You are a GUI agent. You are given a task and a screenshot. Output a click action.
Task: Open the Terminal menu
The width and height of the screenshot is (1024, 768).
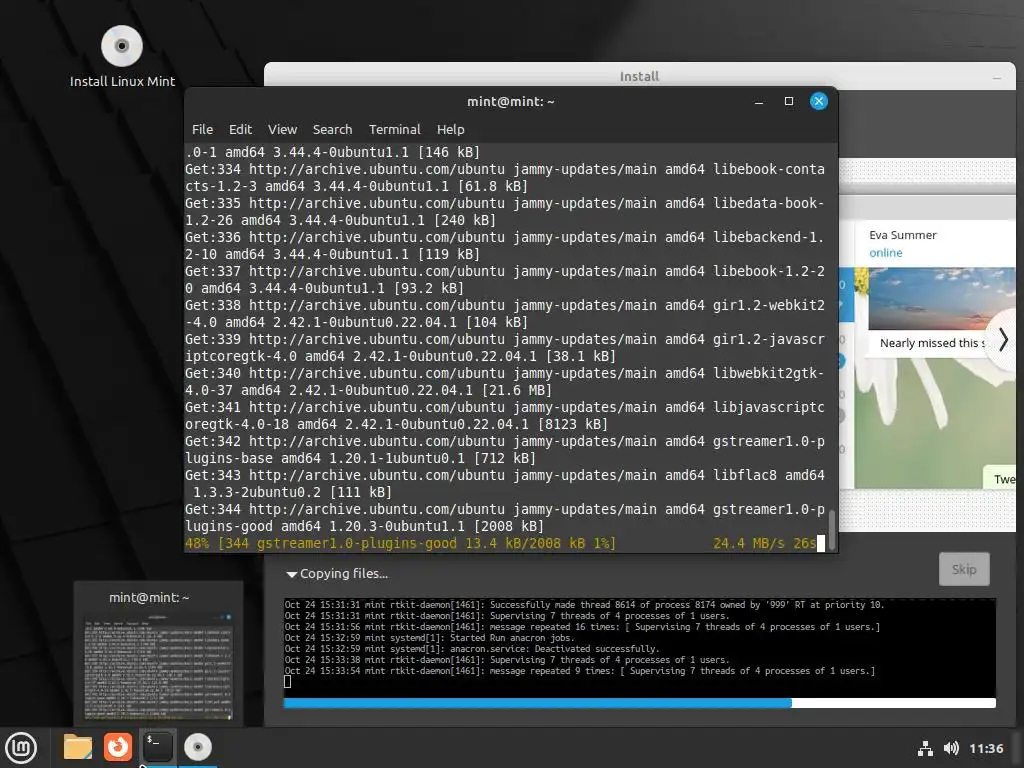394,129
